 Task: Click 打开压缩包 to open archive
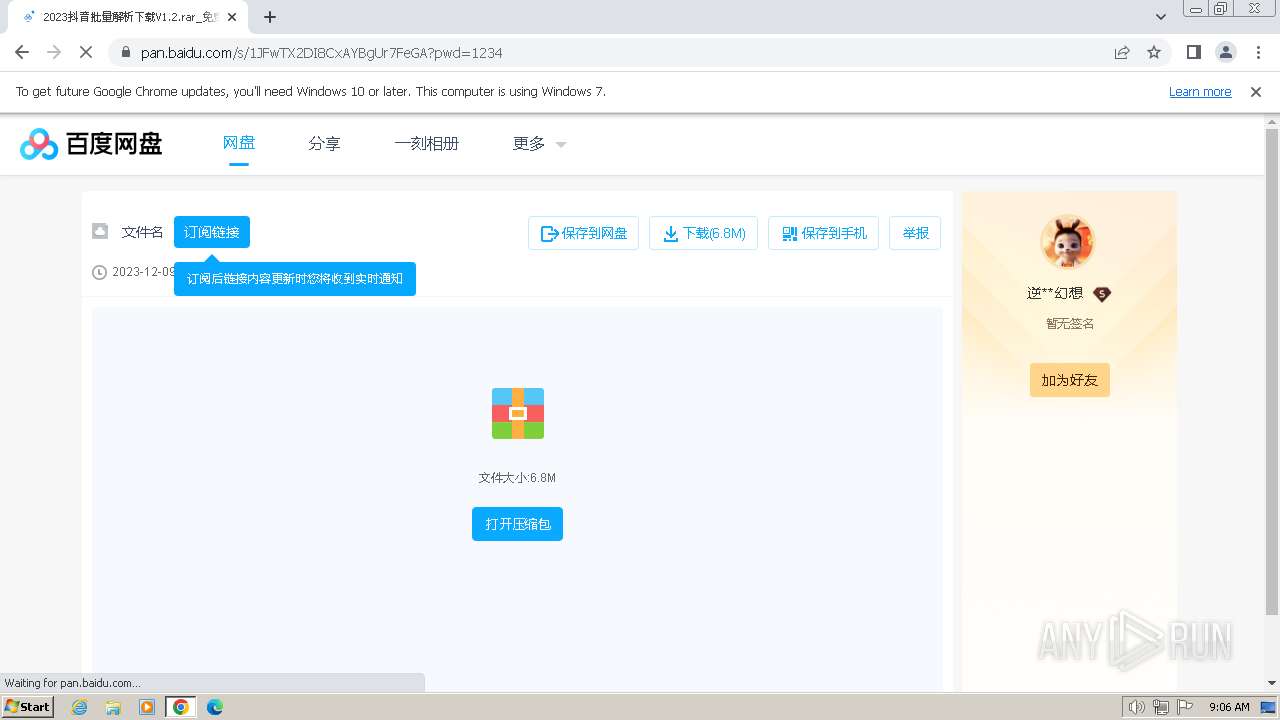[517, 524]
